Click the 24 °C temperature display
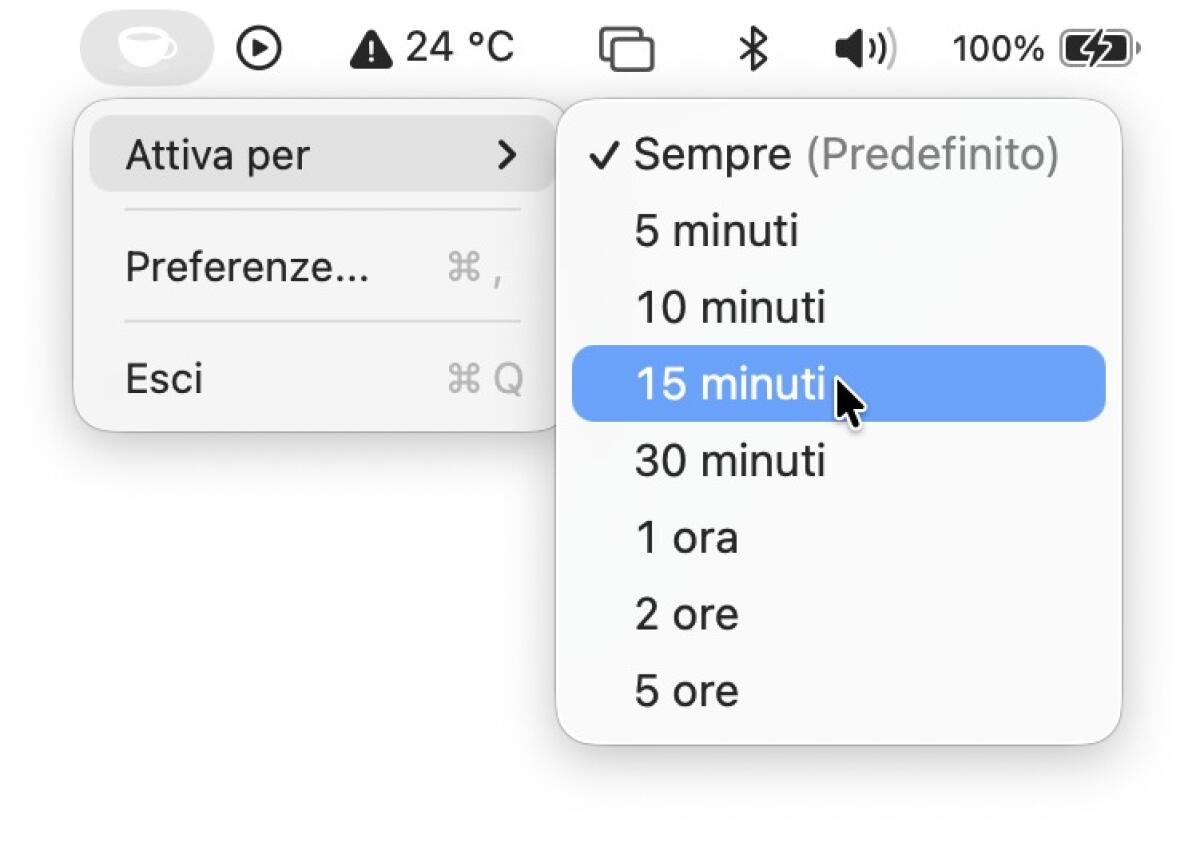1200x842 pixels. click(458, 46)
